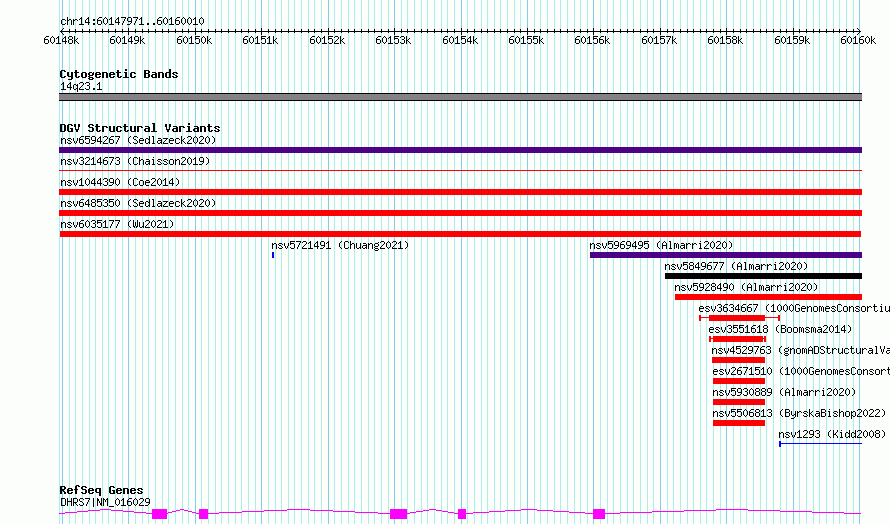
Task: Select the nsv5969495 purple bar
Action: click(x=726, y=255)
